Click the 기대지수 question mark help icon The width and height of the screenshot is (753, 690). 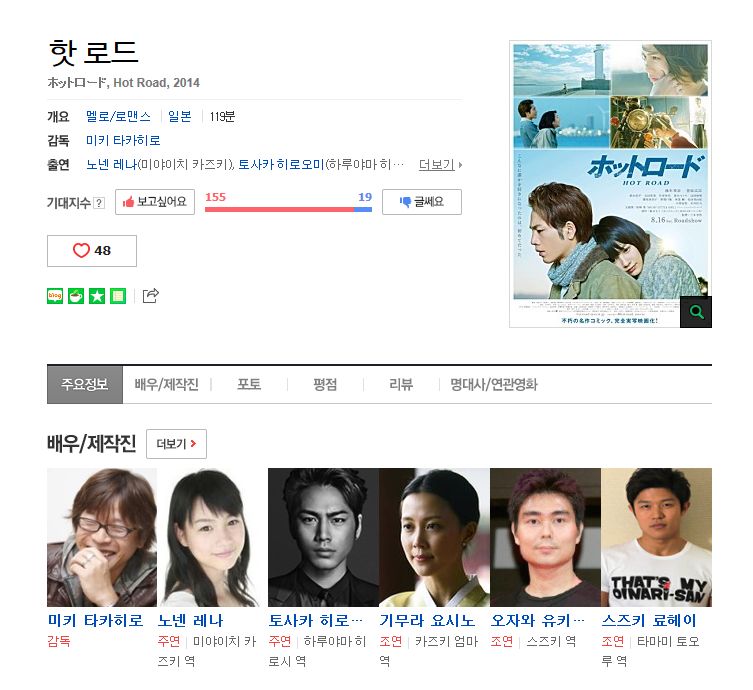(x=99, y=203)
